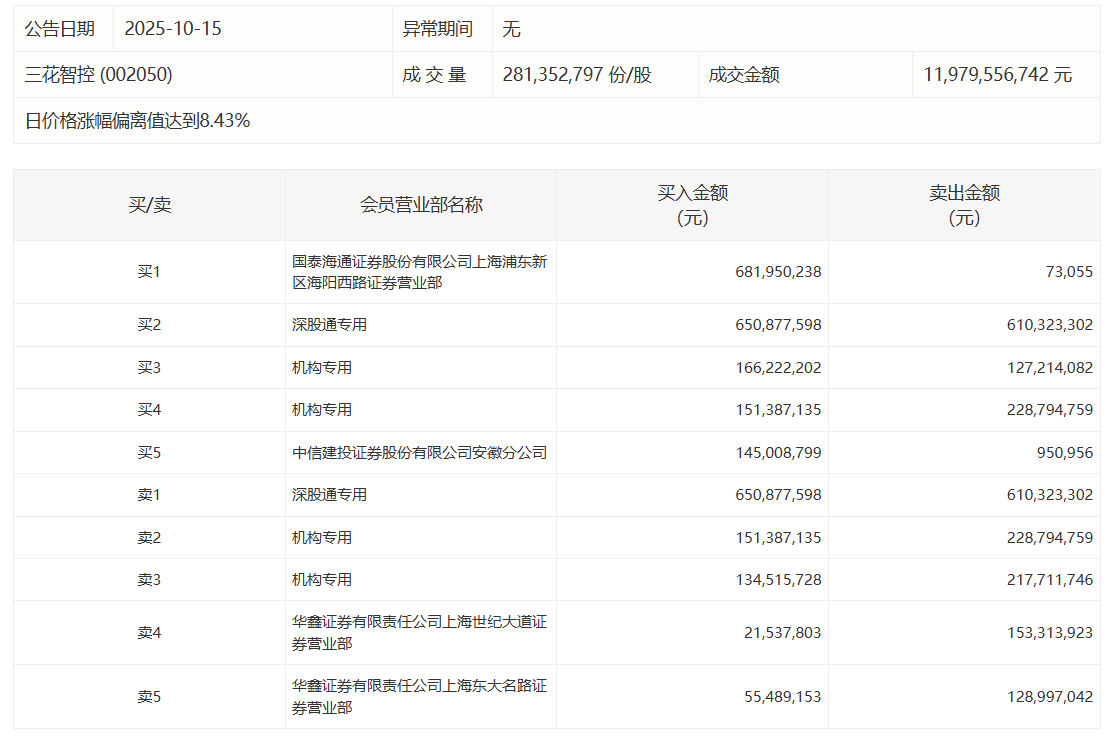Click the stock name 三花智控 (002050)
Viewport: 1106px width, 738px height.
[x=99, y=75]
